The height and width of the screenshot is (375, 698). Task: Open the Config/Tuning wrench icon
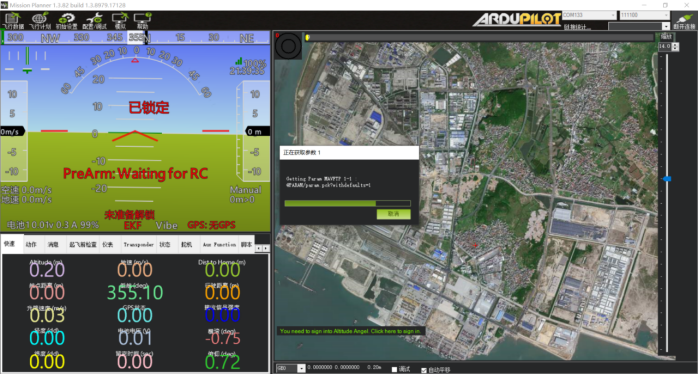click(94, 20)
